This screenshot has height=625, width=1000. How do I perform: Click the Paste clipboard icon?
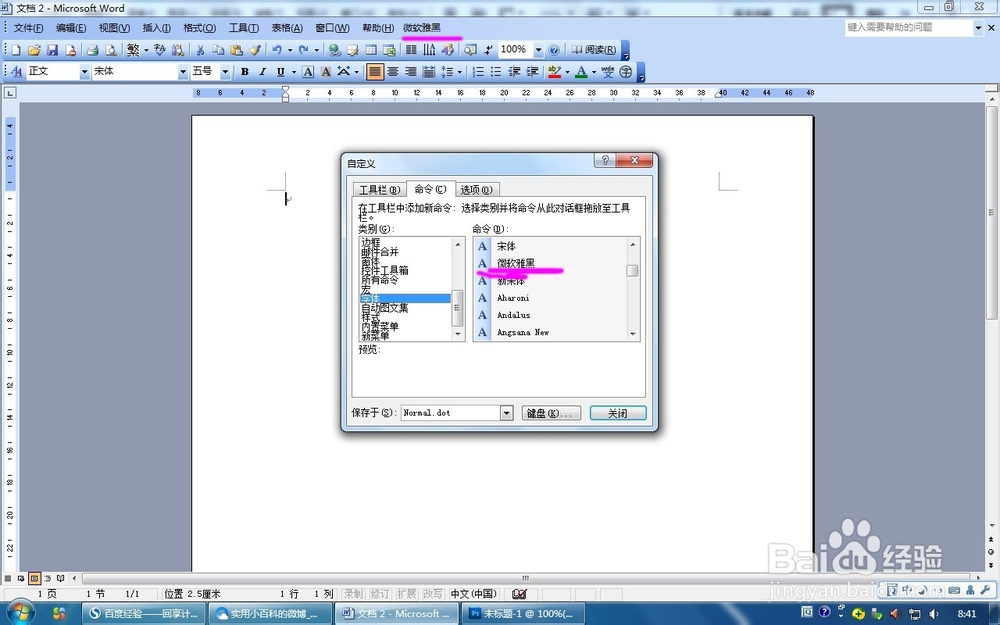click(x=237, y=50)
